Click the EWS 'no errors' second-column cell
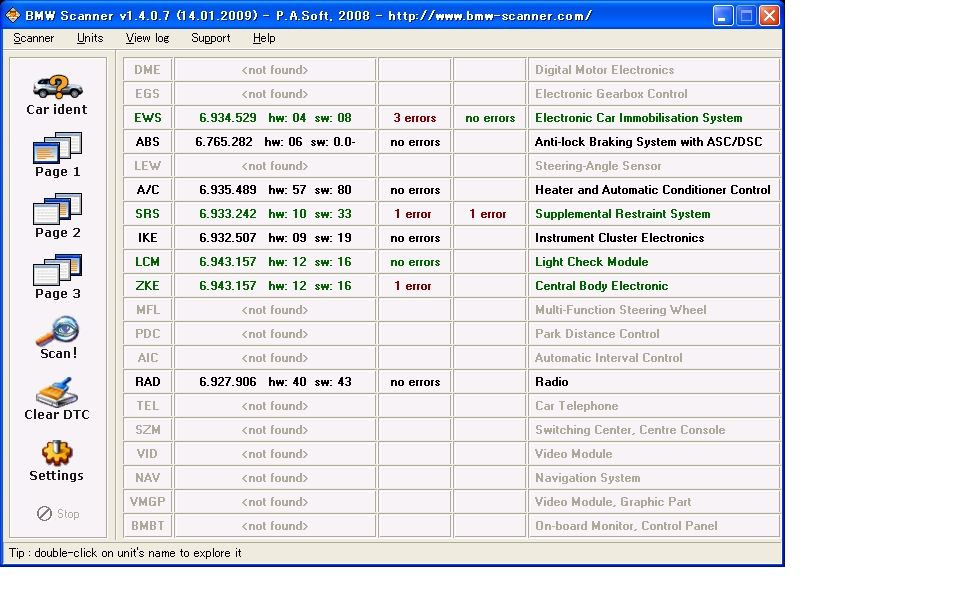This screenshot has width=960, height=600. tap(490, 118)
